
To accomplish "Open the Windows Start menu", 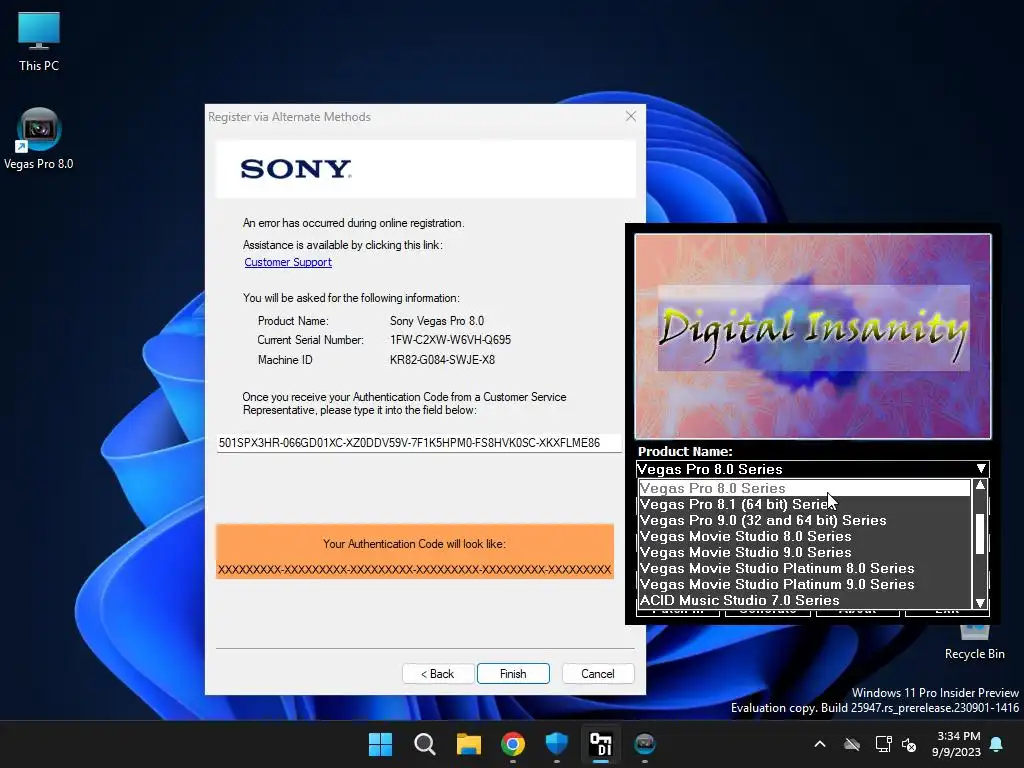I will (x=380, y=744).
